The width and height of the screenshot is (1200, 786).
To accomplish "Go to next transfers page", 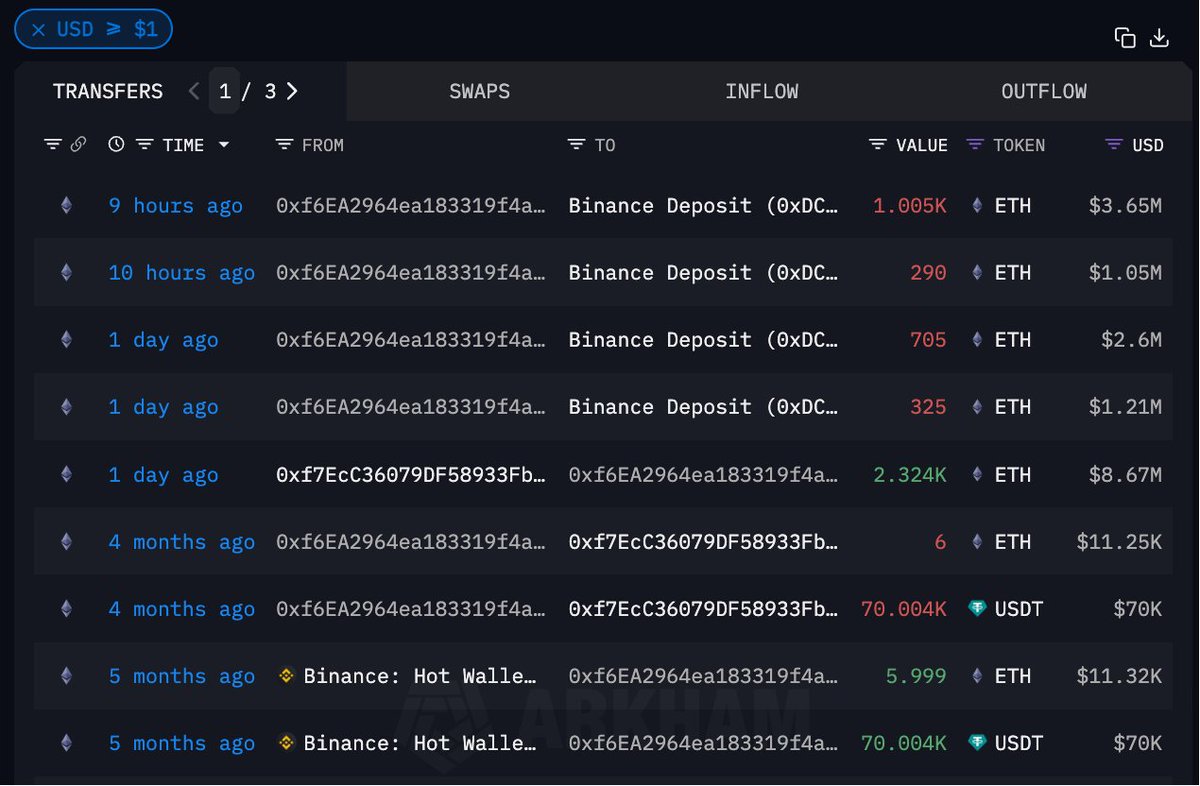I will coord(292,91).
